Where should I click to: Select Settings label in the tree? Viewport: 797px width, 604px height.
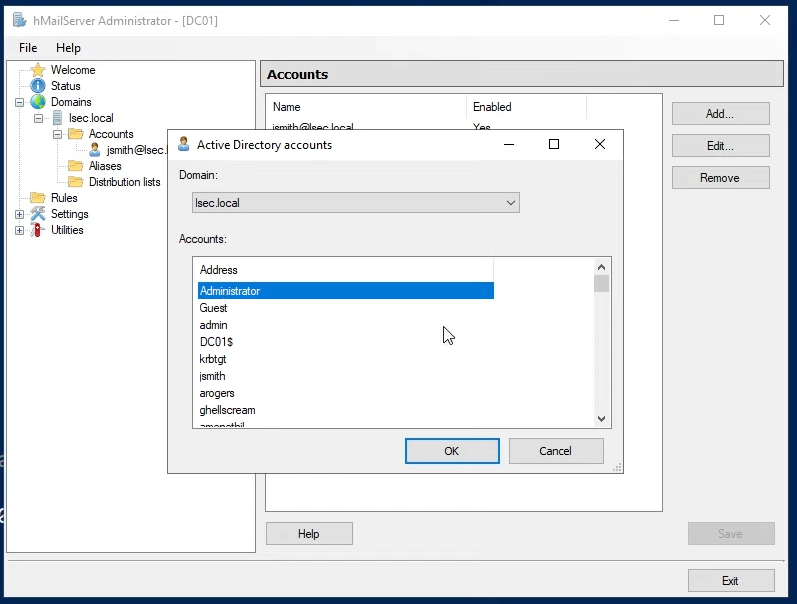70,214
